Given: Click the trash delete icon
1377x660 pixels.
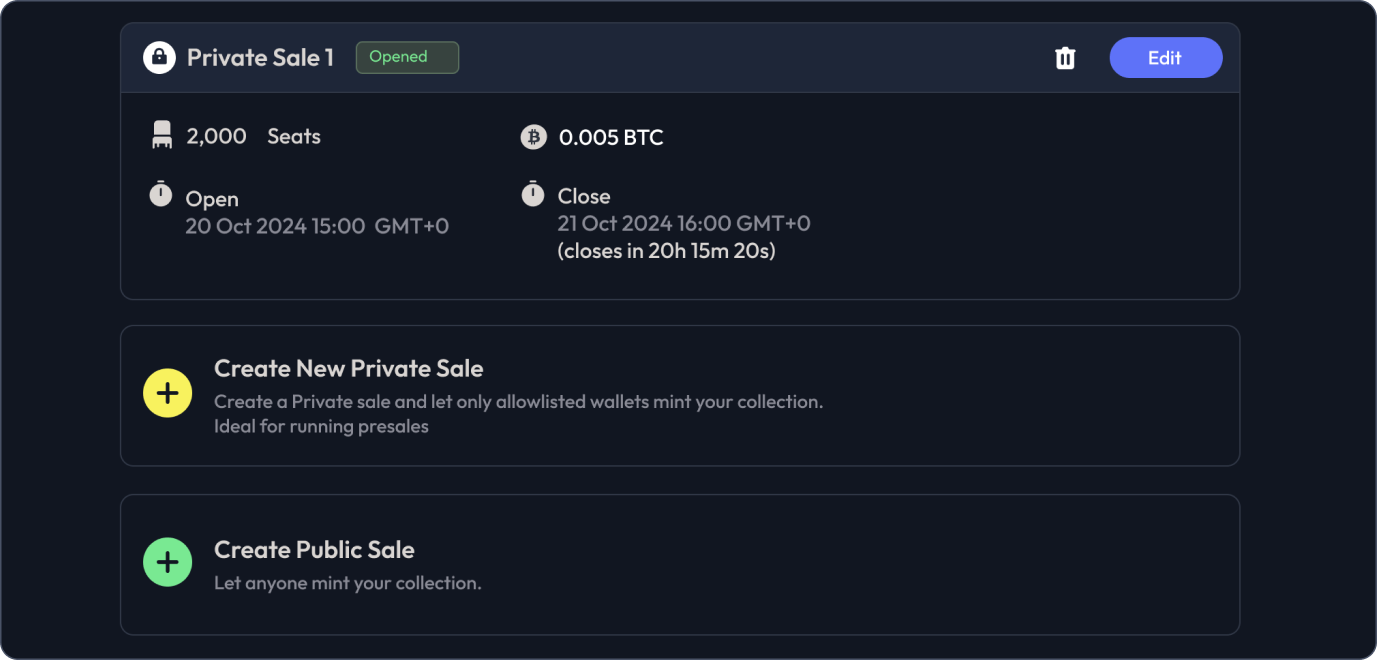Looking at the screenshot, I should [x=1065, y=58].
